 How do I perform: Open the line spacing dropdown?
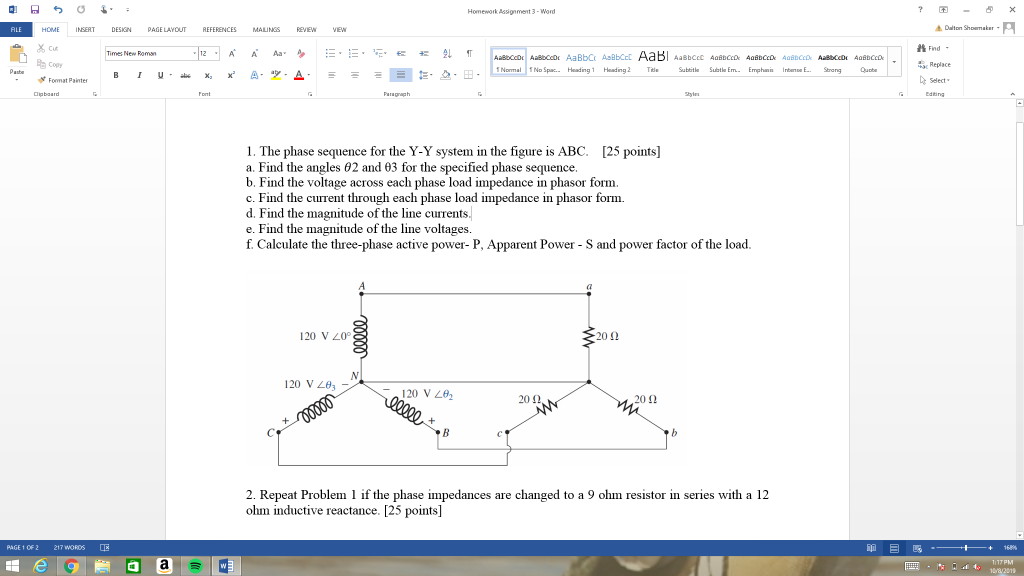424,74
